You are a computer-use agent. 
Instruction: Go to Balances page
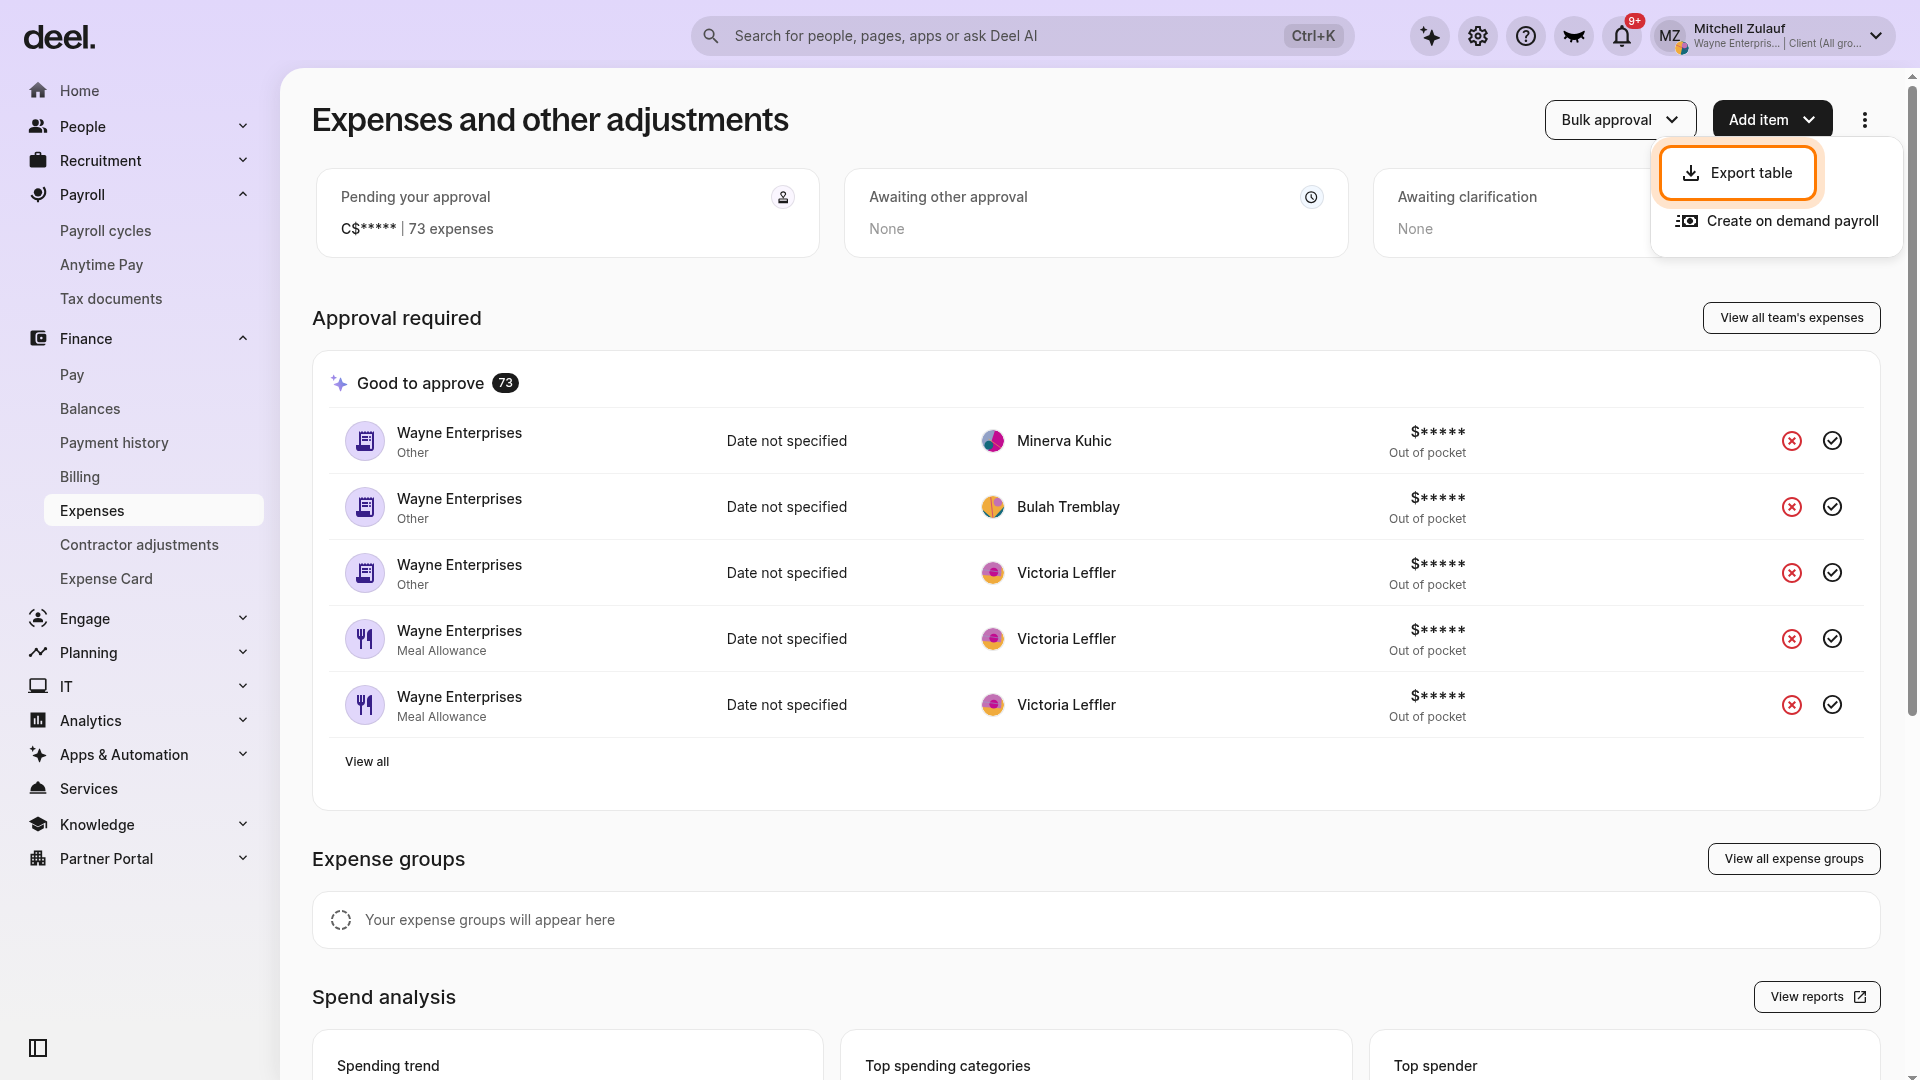tap(90, 409)
